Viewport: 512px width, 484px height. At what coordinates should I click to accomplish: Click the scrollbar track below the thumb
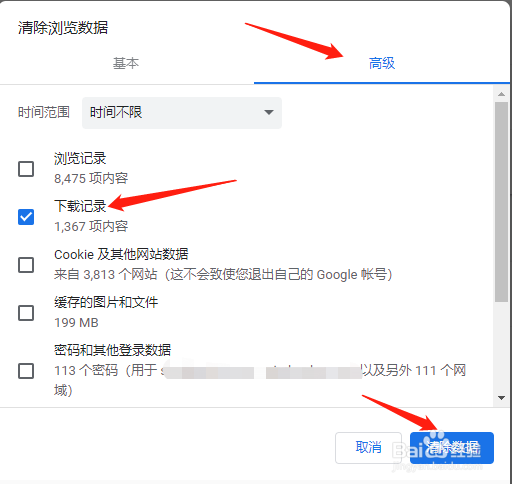coord(501,347)
